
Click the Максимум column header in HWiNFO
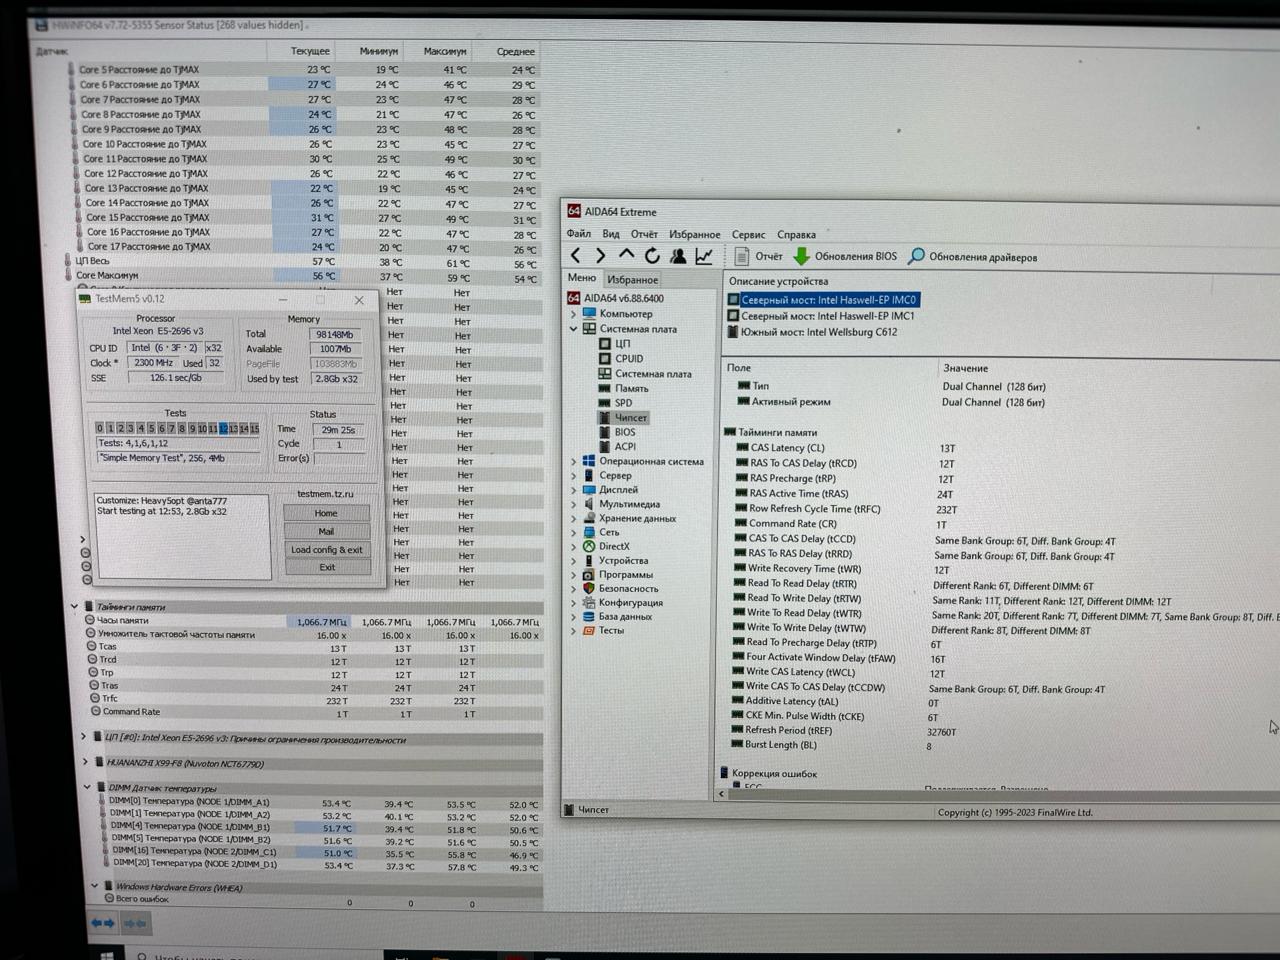pyautogui.click(x=444, y=51)
